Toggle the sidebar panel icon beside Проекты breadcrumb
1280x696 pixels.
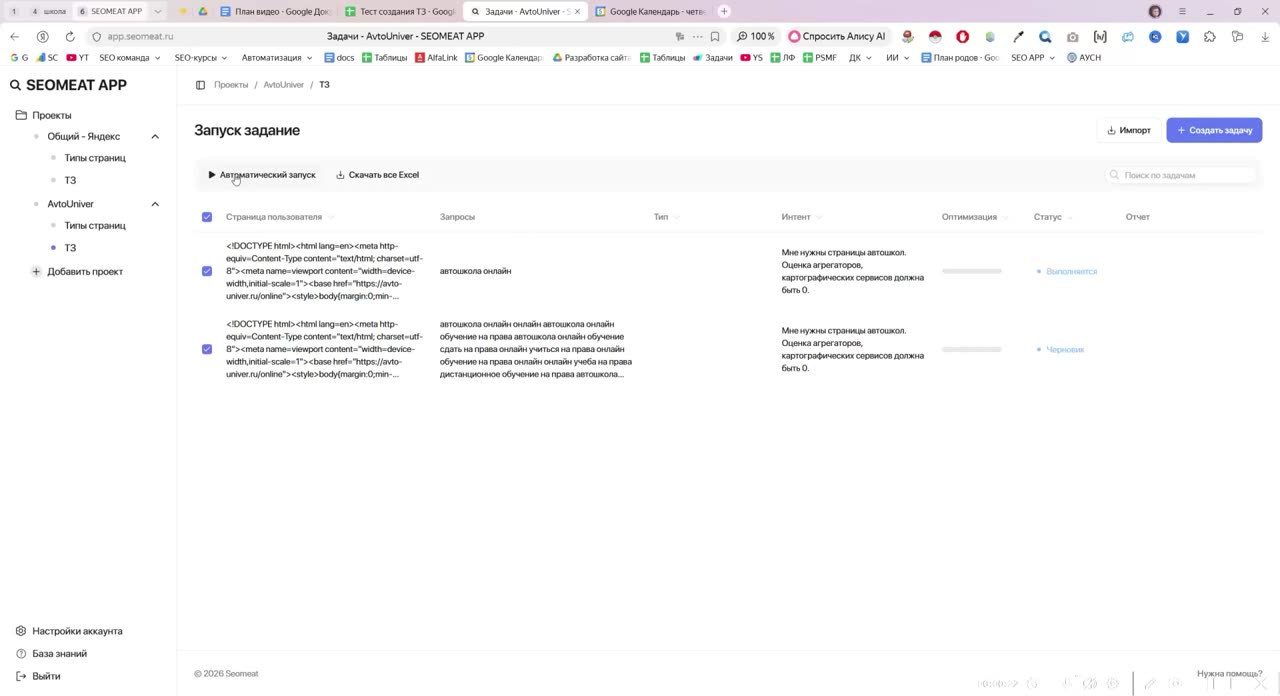coord(200,85)
